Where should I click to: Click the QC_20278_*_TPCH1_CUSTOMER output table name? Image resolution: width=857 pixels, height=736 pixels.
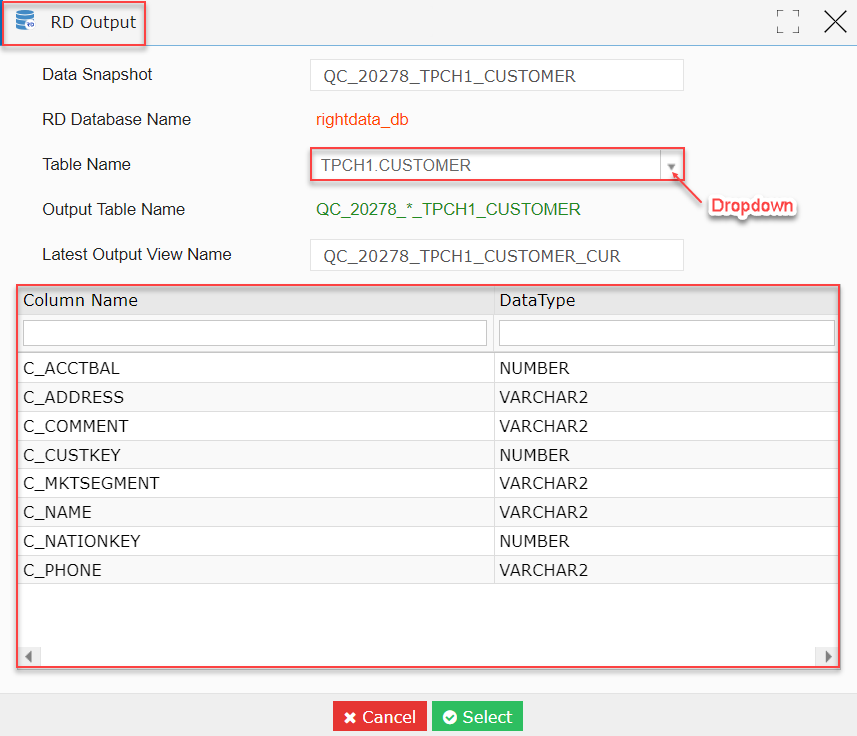(x=448, y=209)
